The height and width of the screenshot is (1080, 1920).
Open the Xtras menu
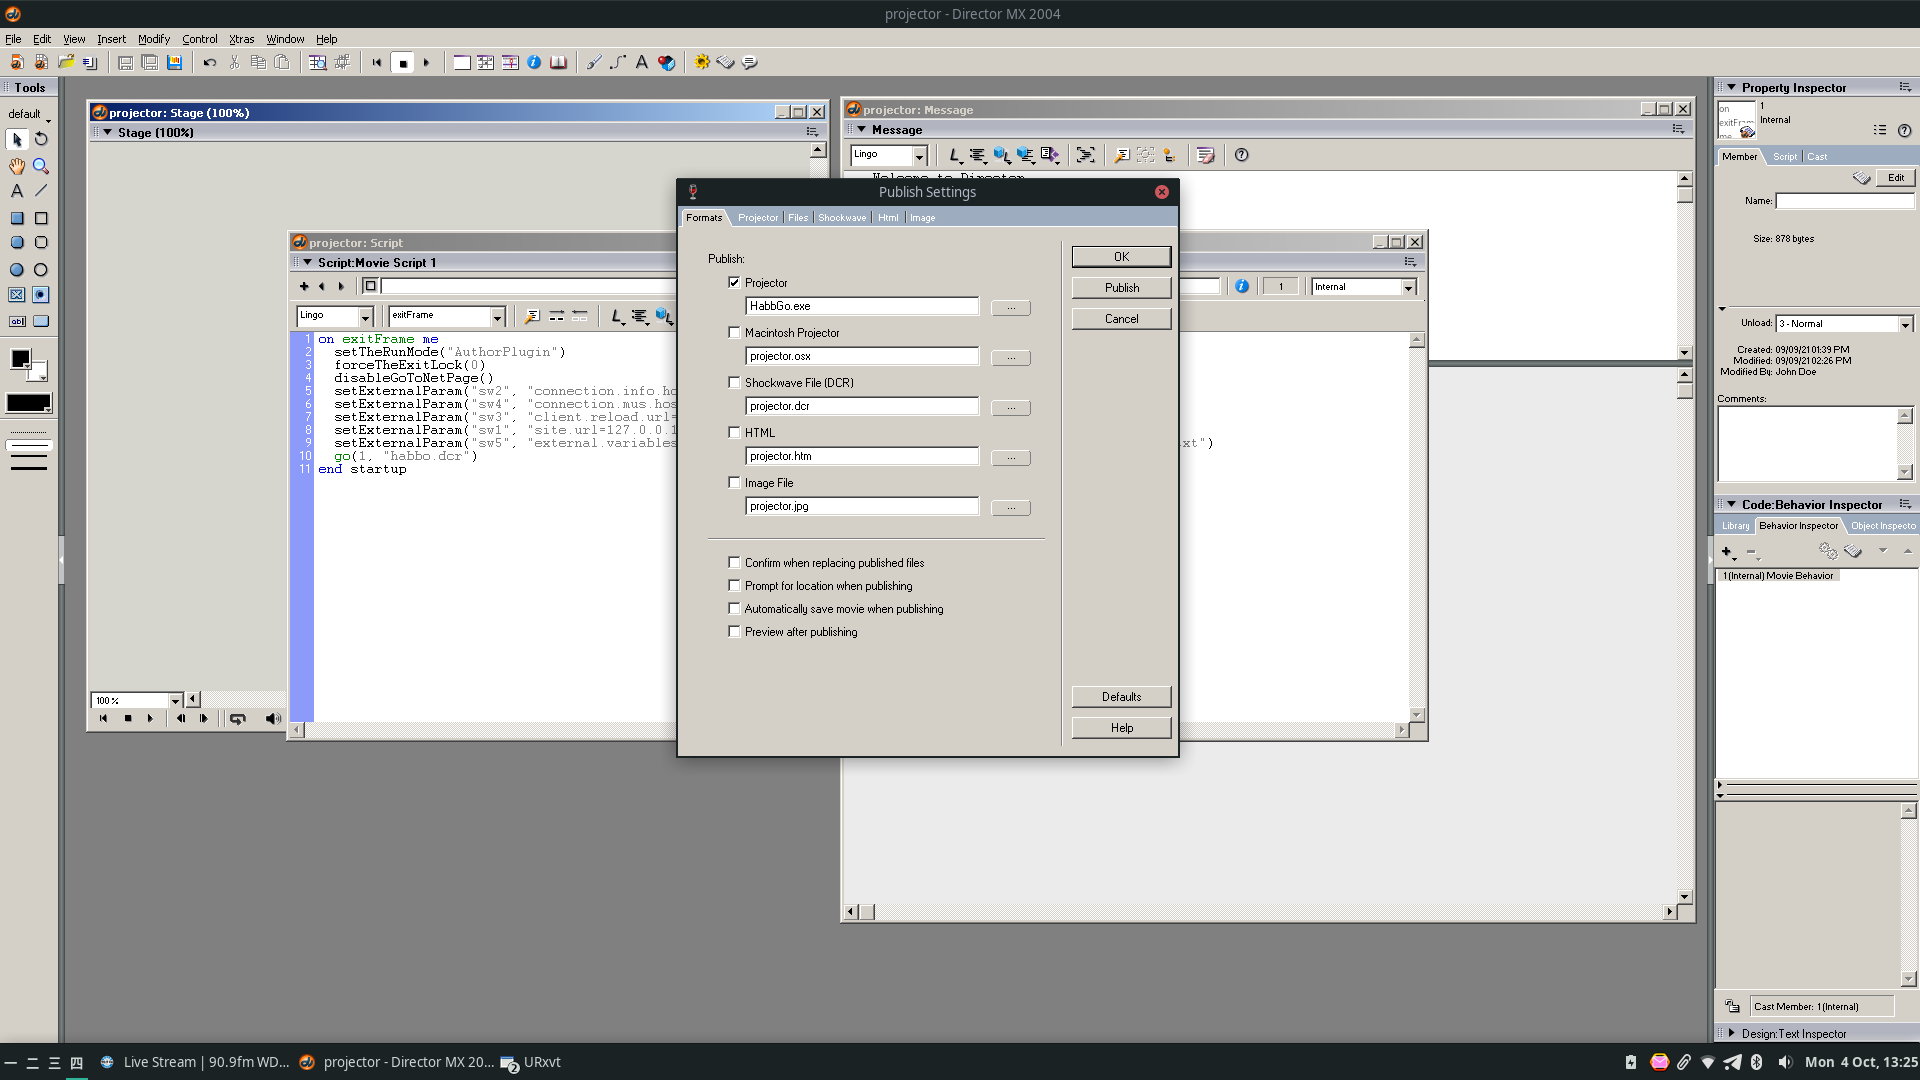point(241,39)
